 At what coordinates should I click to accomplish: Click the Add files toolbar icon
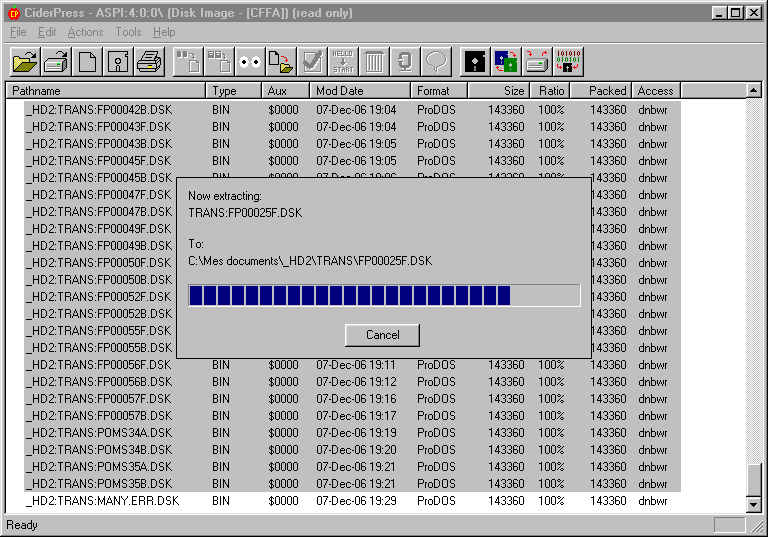189,62
